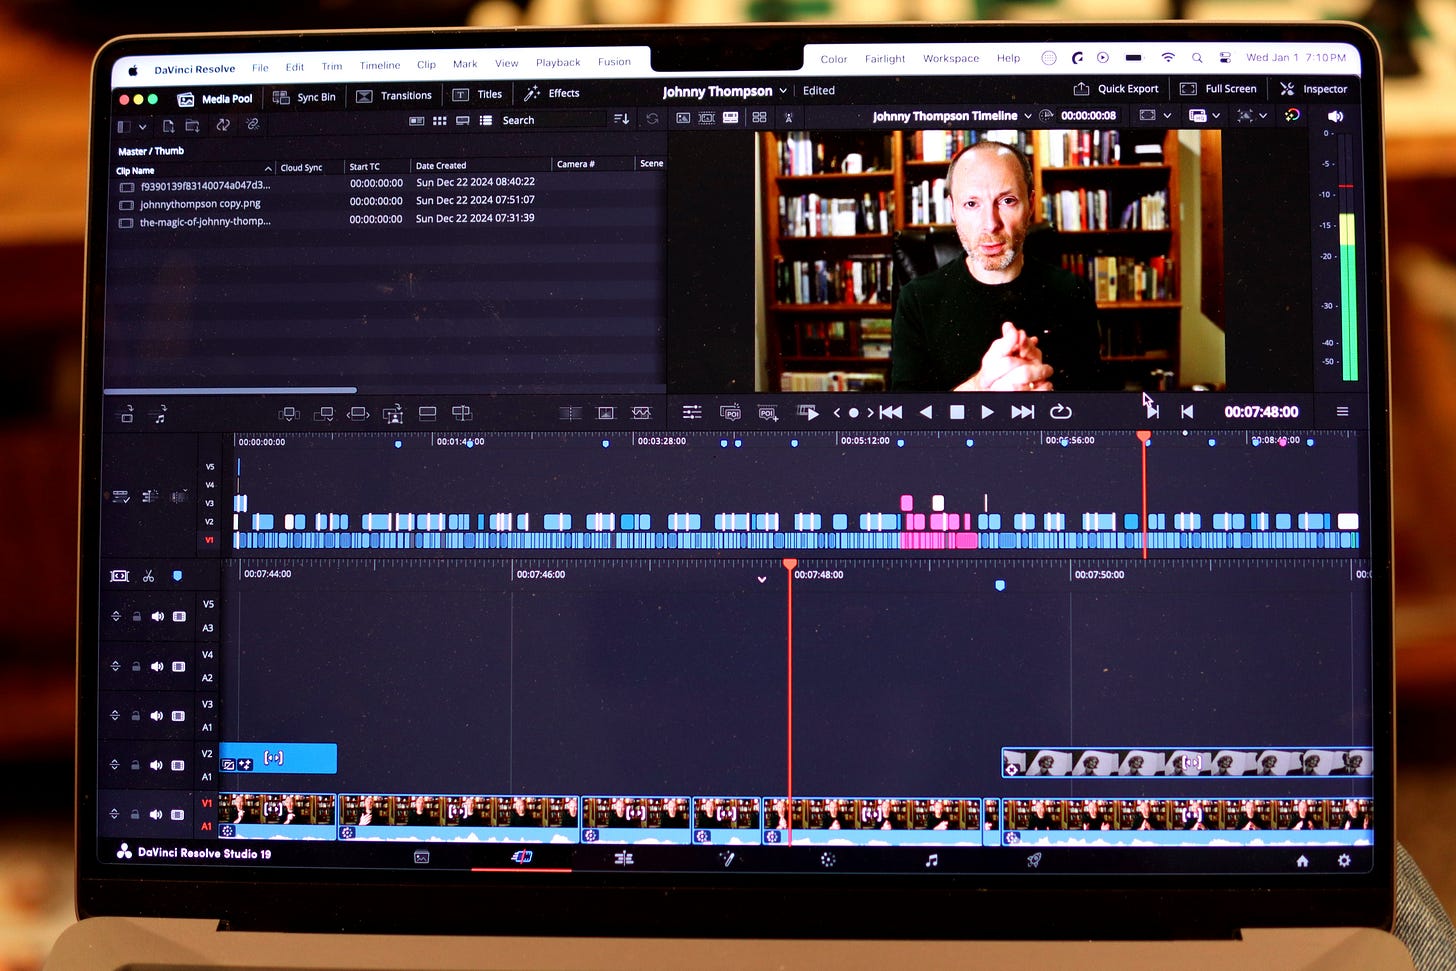Click the smart insert edit icon
This screenshot has width=1456, height=971.
click(289, 413)
